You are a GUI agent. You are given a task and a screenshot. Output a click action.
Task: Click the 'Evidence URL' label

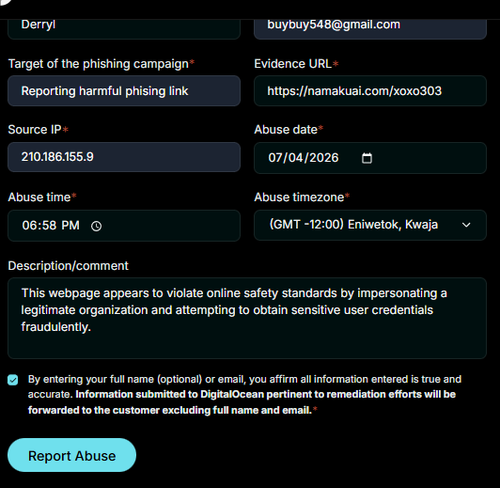(293, 64)
